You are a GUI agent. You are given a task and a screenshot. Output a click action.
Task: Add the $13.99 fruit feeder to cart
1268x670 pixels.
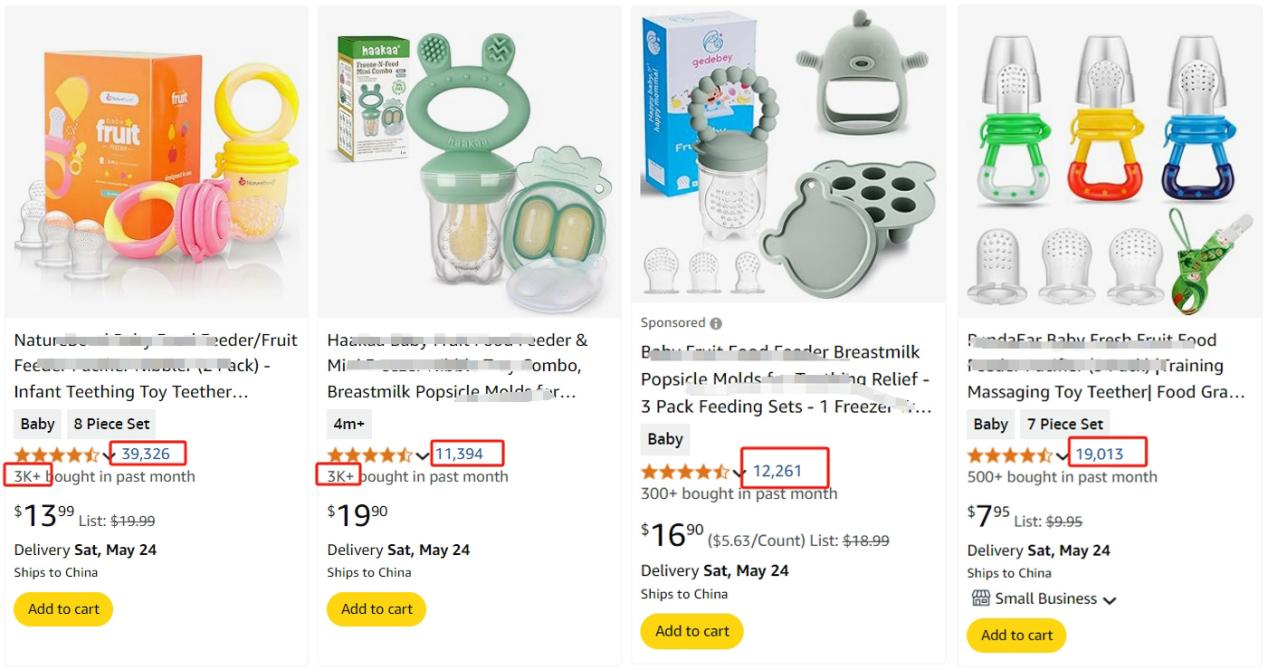[64, 609]
